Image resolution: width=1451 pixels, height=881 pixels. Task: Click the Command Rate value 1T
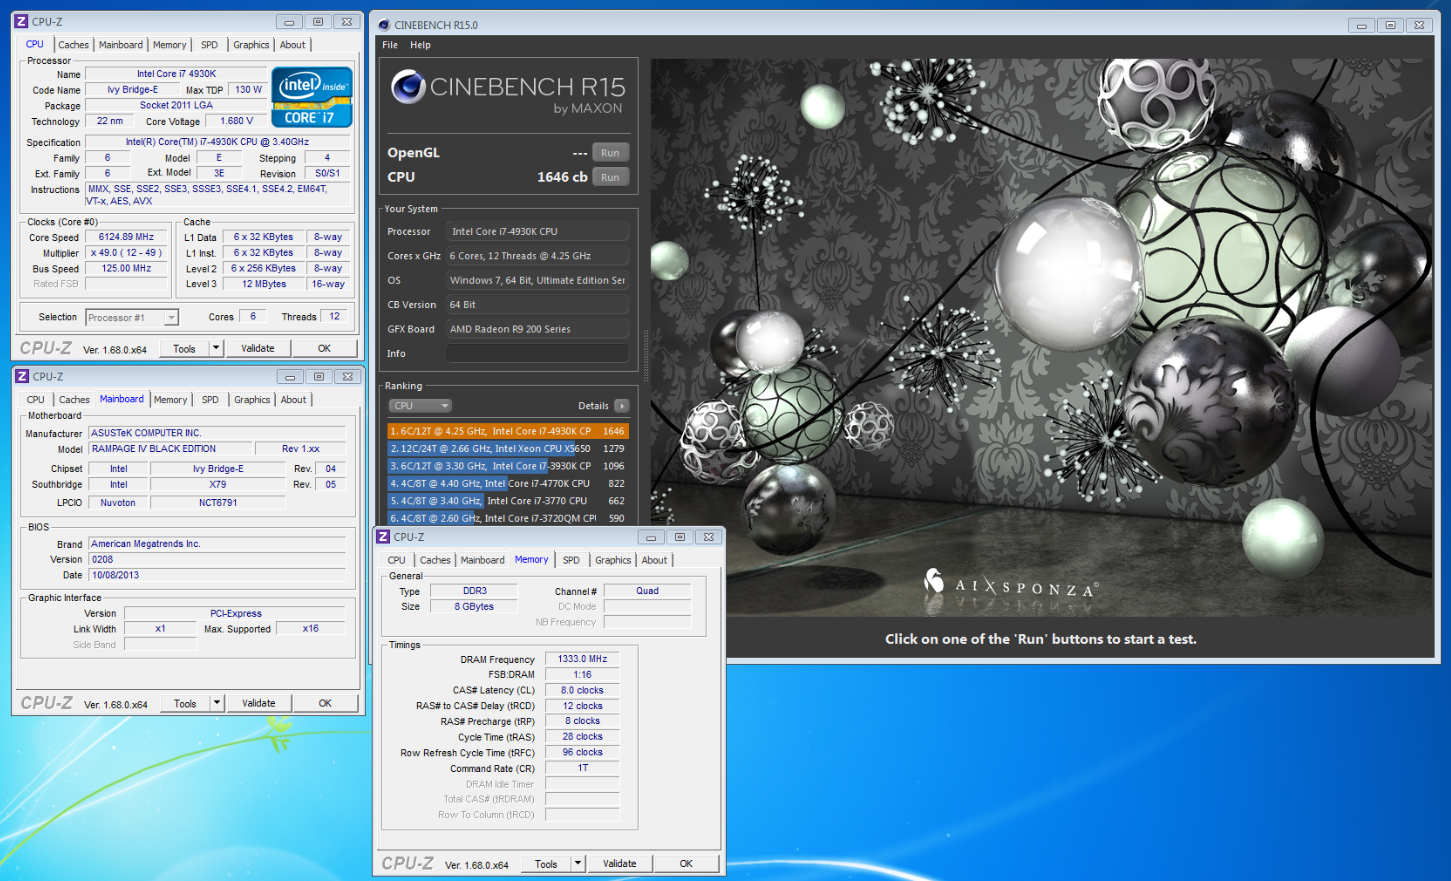click(x=582, y=768)
